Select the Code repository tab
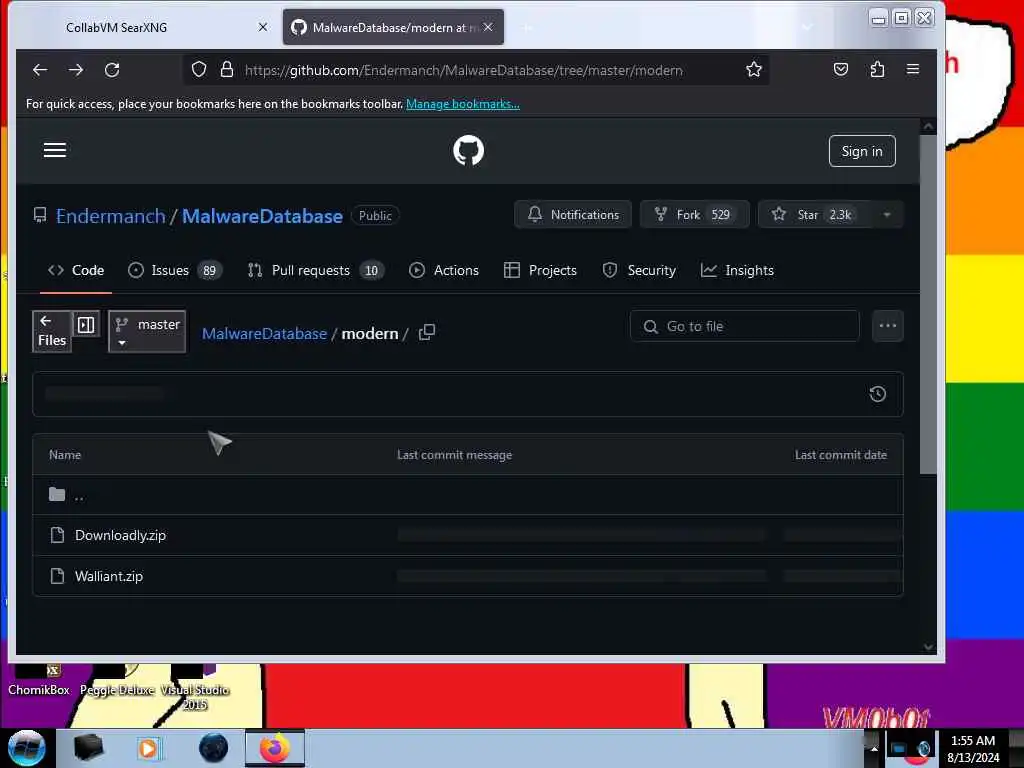 tap(76, 270)
